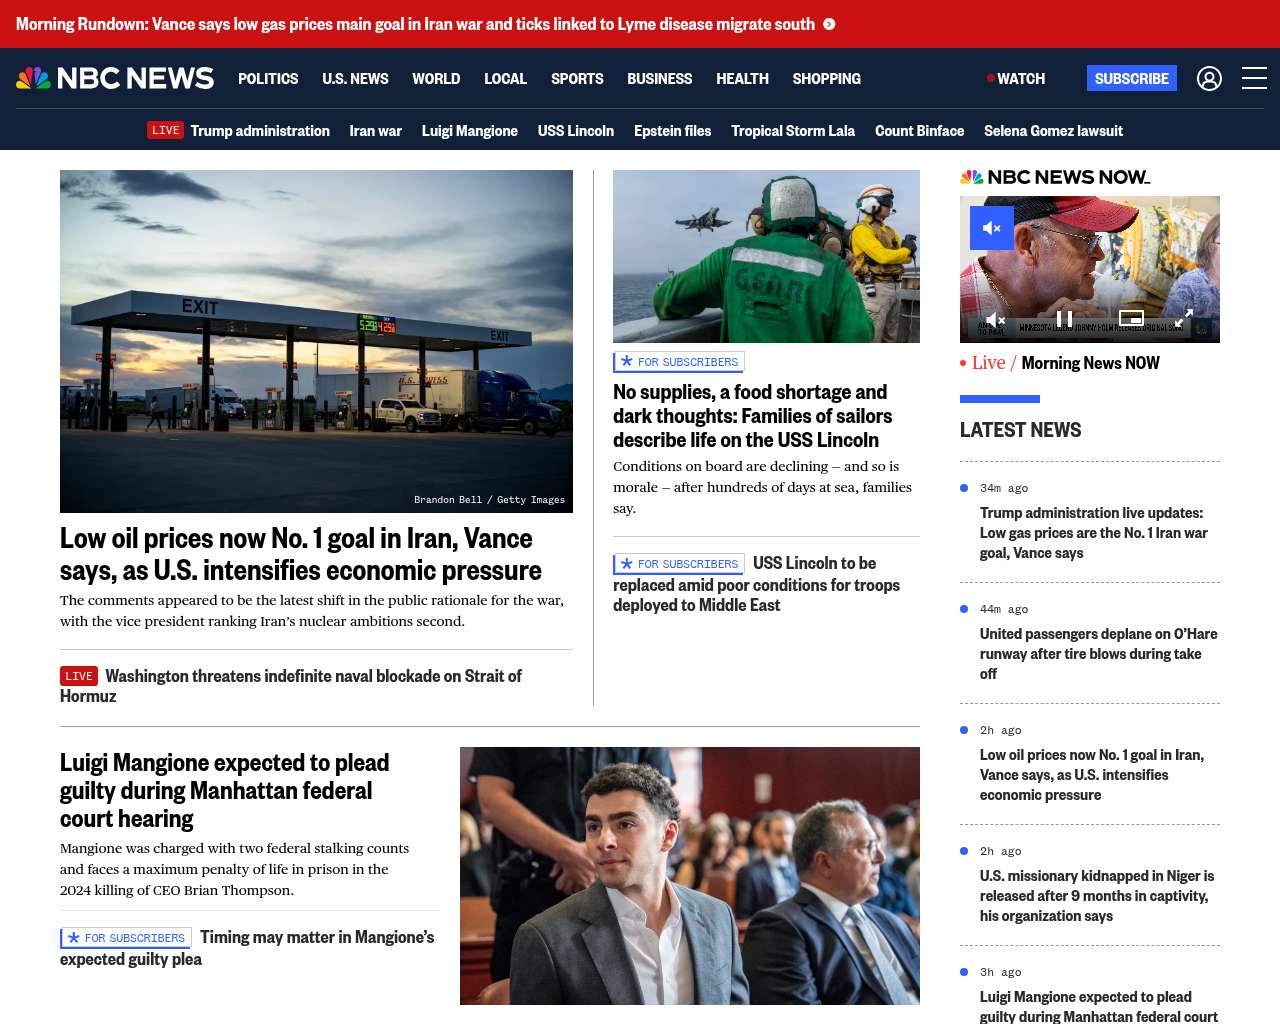Select the USS Lincoln trending topic
The height and width of the screenshot is (1024, 1280).
pyautogui.click(x=575, y=130)
